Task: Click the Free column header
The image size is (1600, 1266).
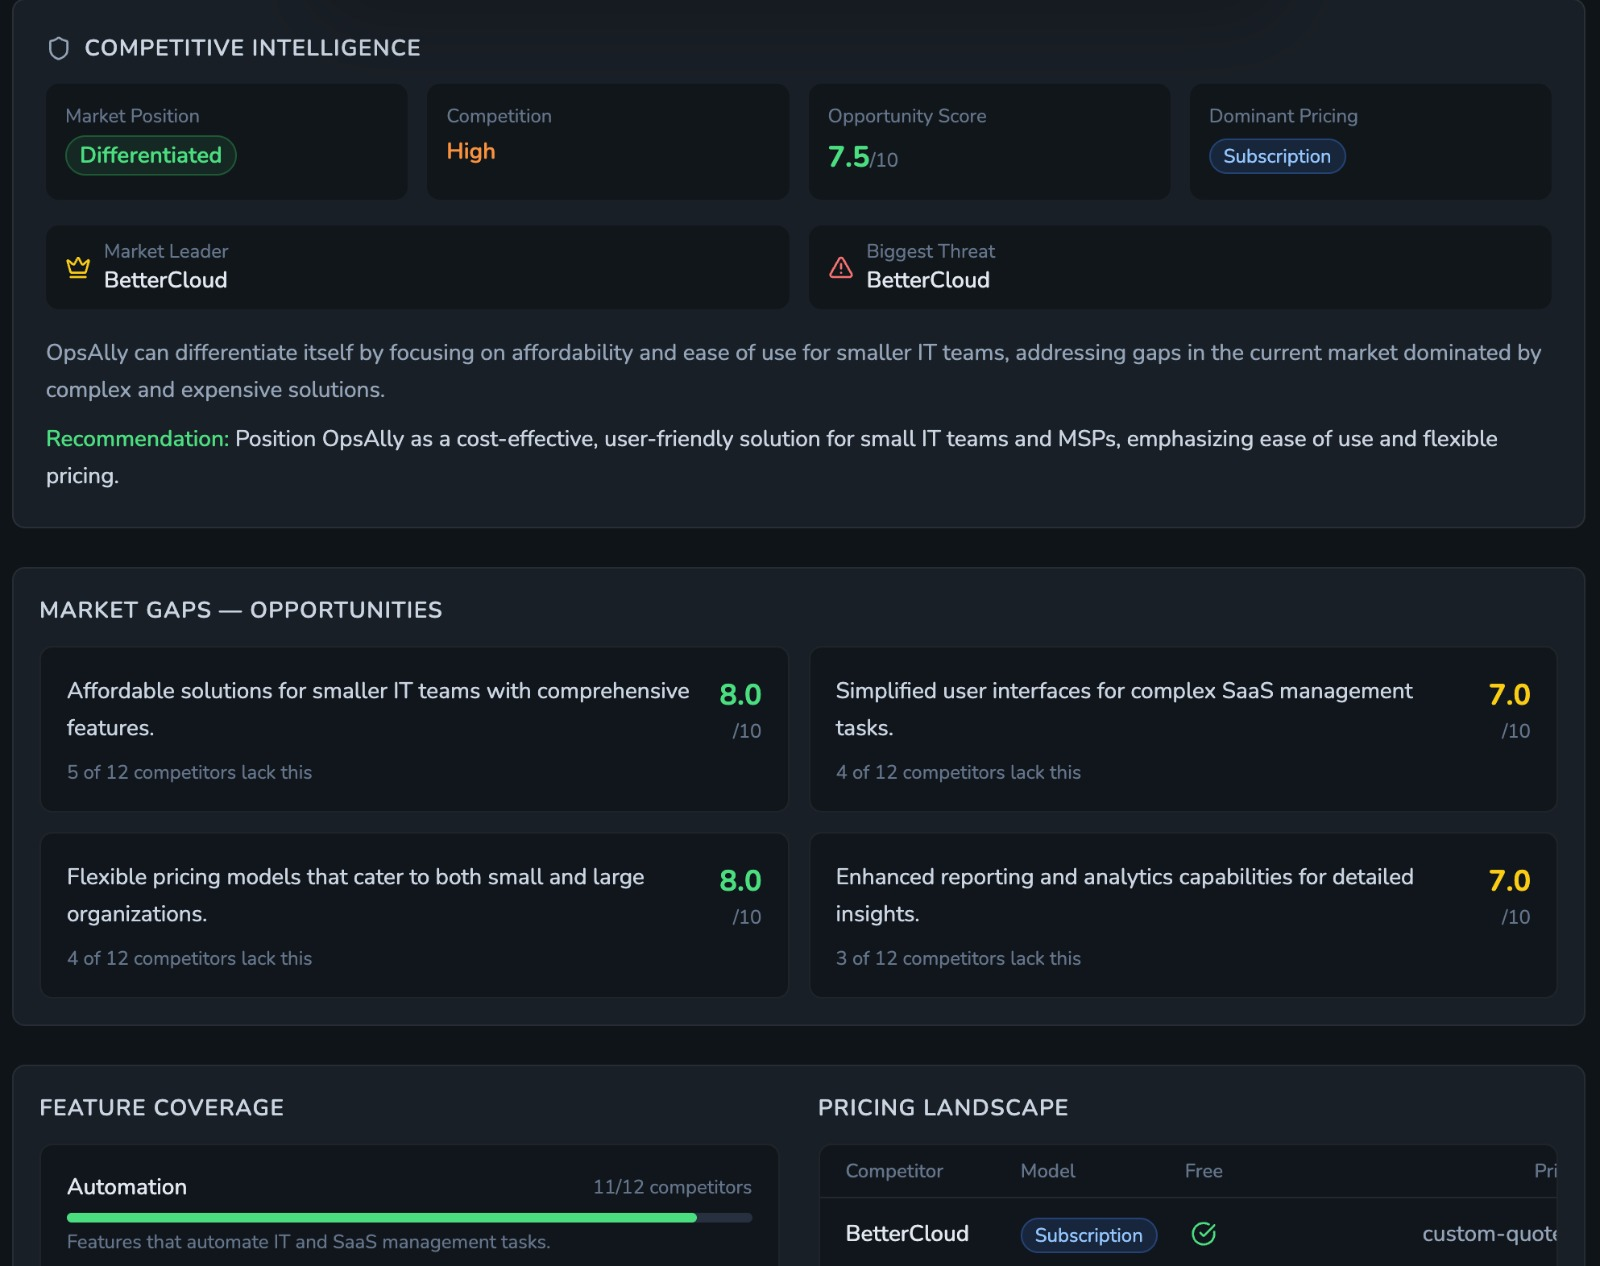Action: pyautogui.click(x=1203, y=1171)
